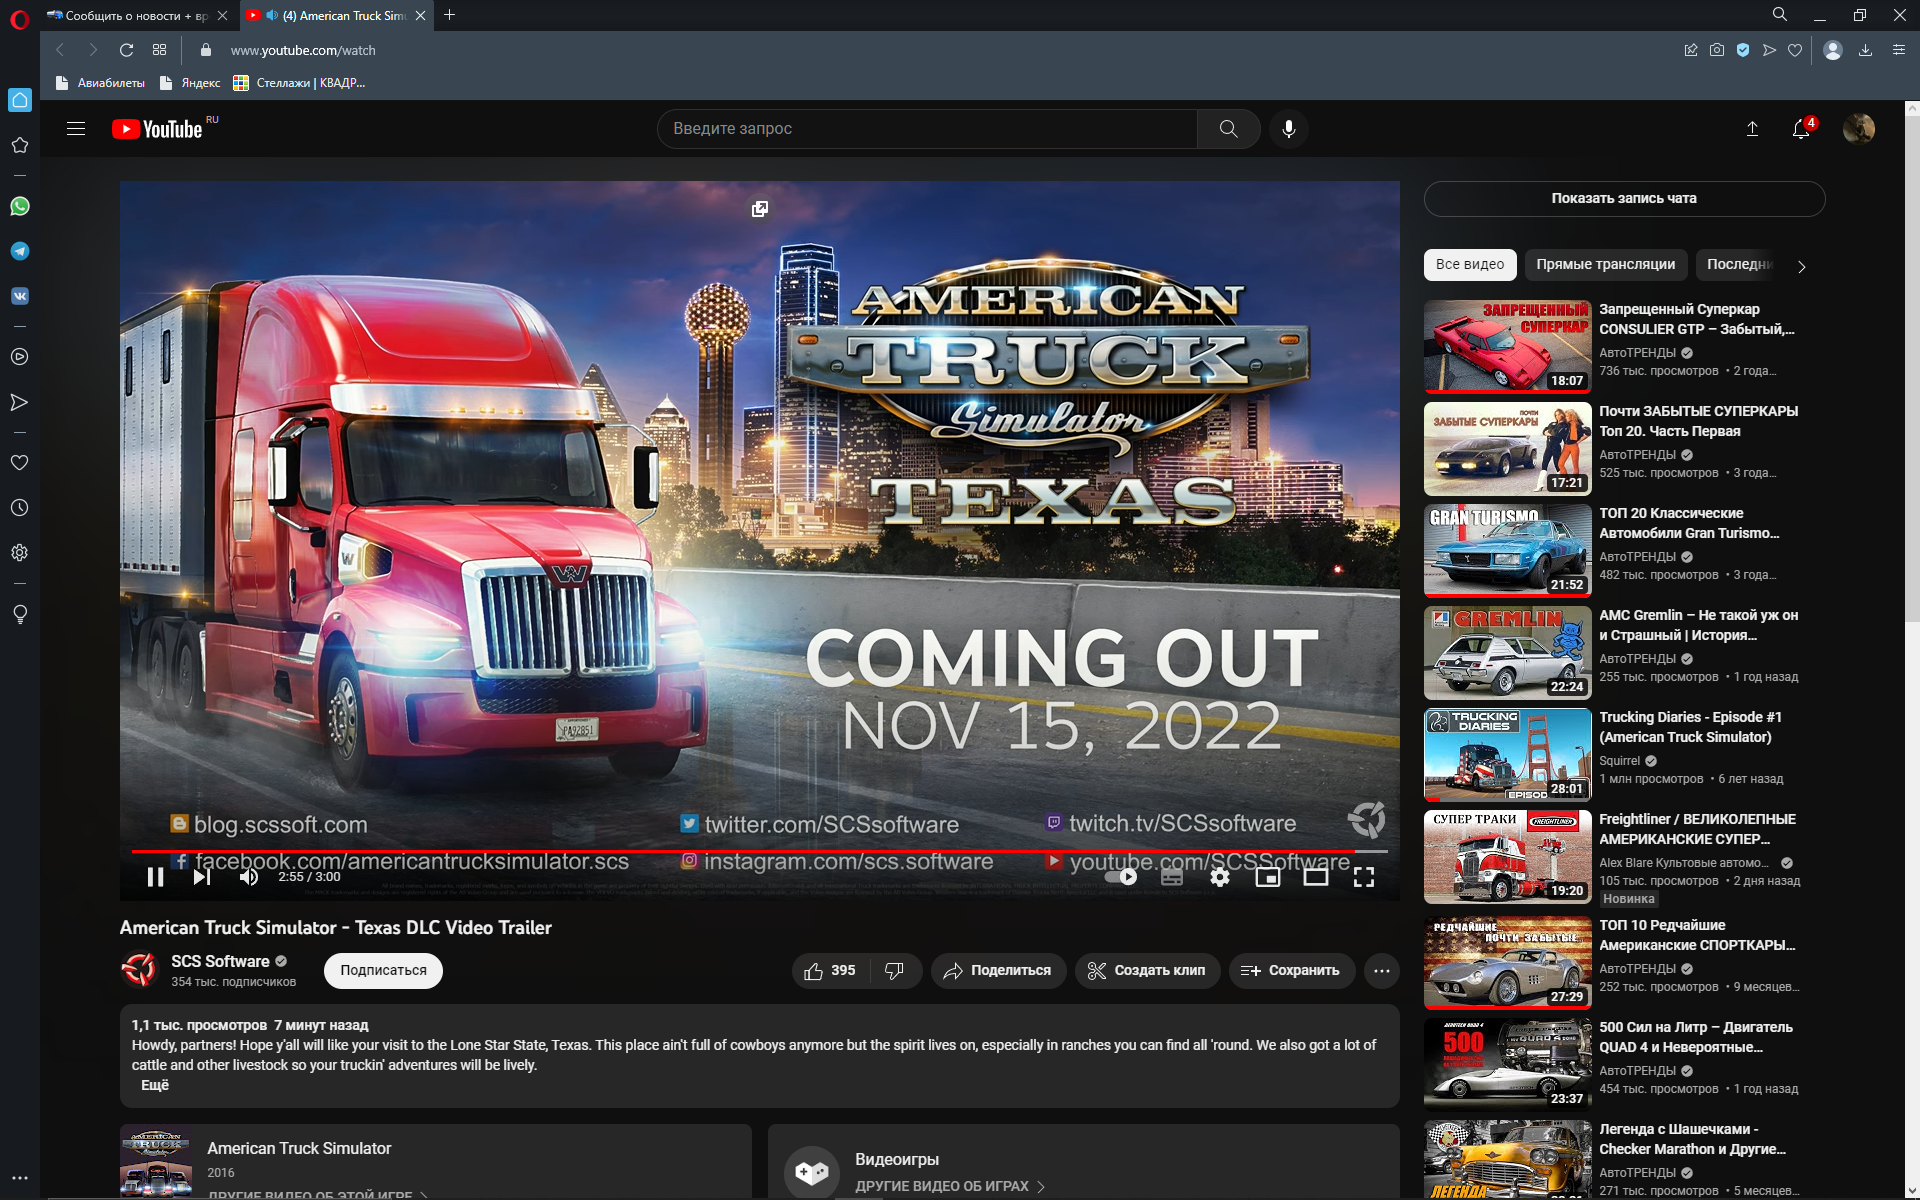Viewport: 1920px width, 1200px height.
Task: Open browser profile icon menu
Action: (x=1833, y=50)
